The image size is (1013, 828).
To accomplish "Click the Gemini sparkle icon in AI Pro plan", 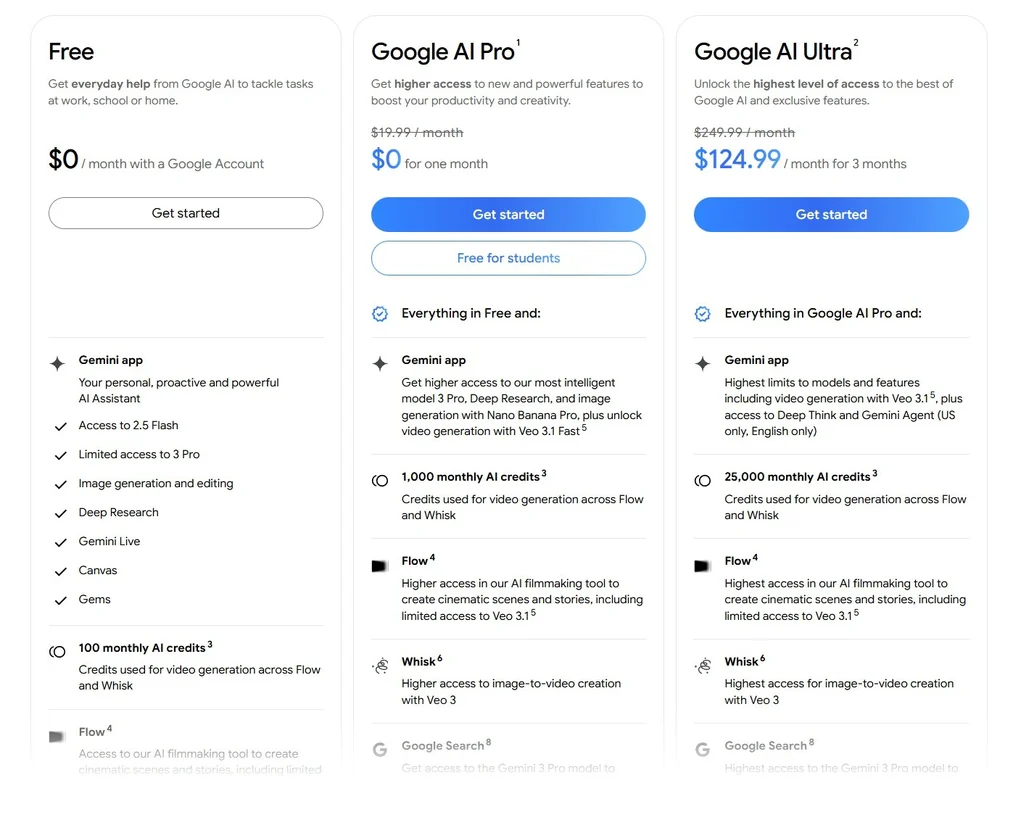I will tap(380, 364).
